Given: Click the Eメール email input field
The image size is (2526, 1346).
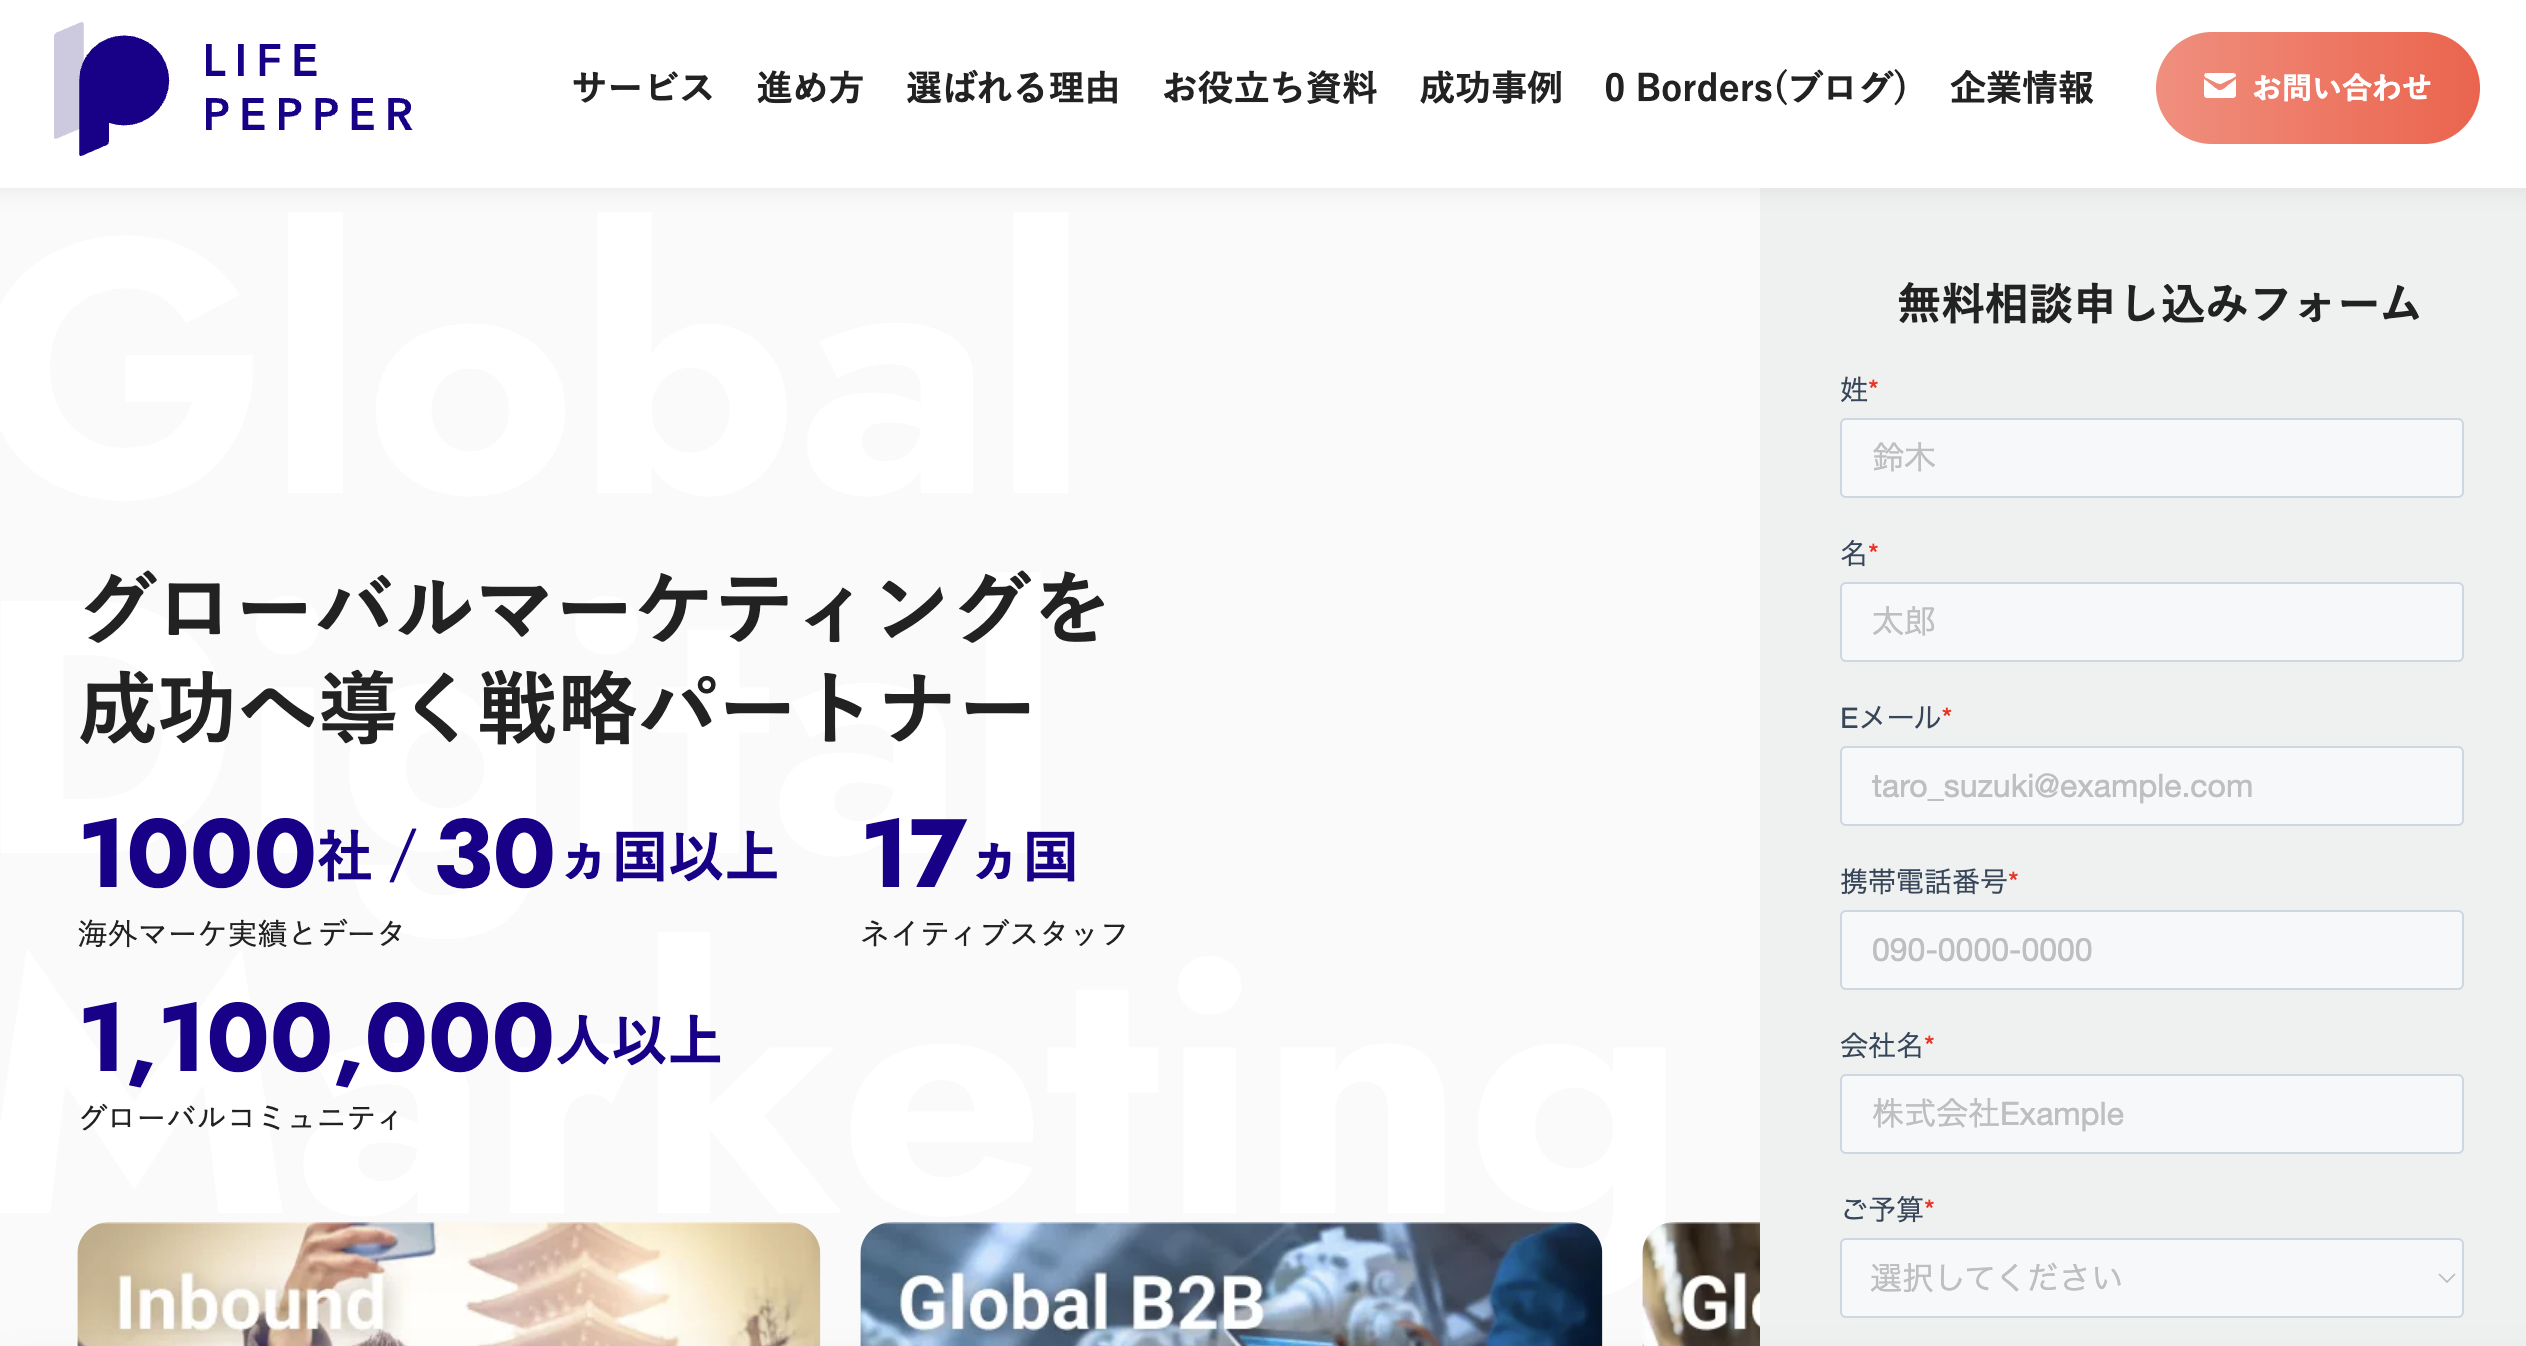Looking at the screenshot, I should (x=2151, y=786).
